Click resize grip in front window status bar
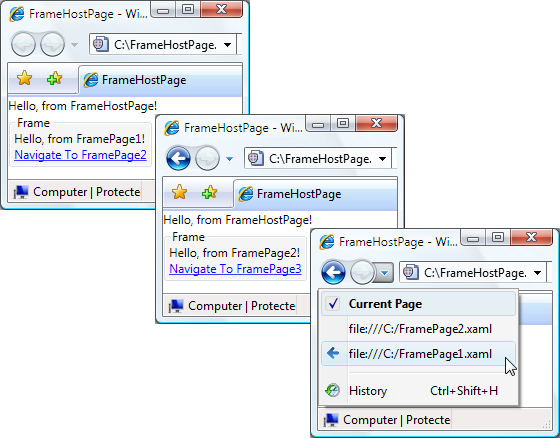This screenshot has width=560, height=438. pos(547,424)
